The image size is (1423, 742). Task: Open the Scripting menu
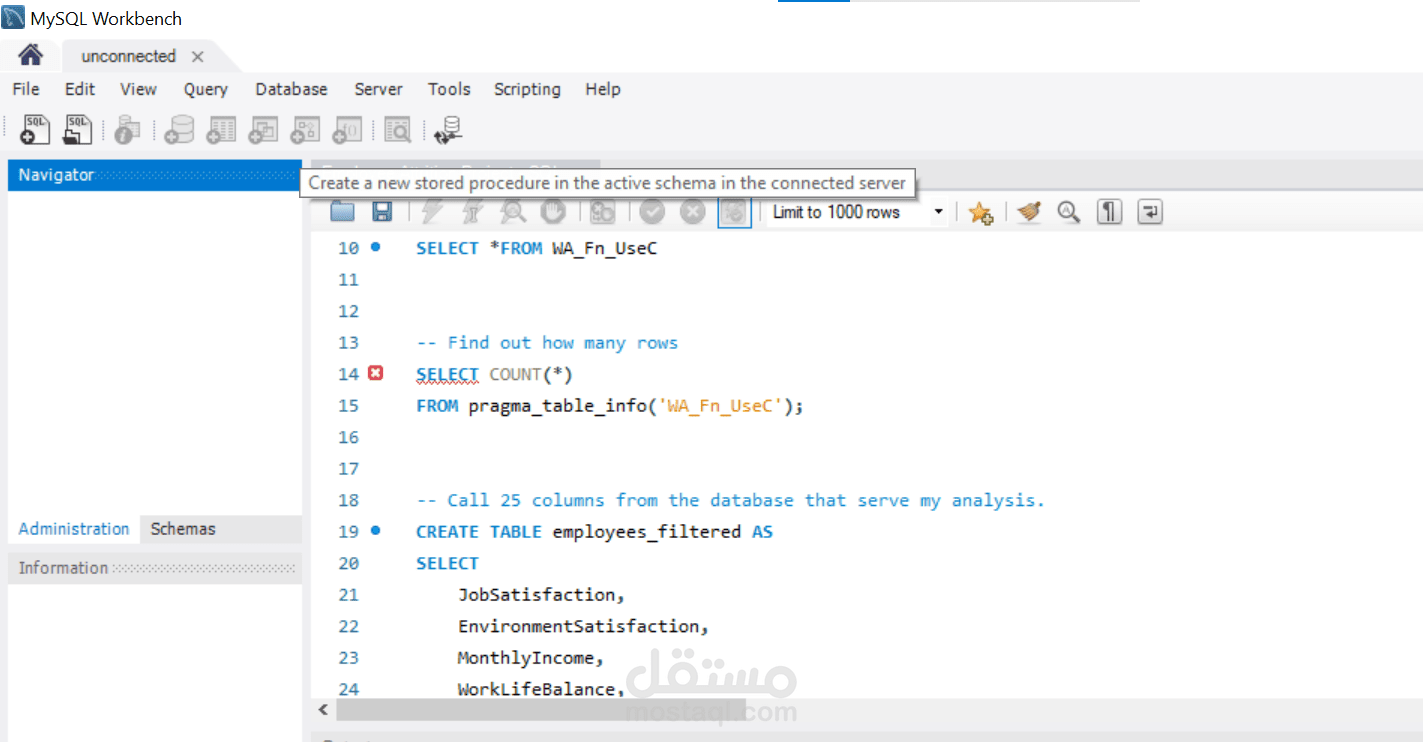(527, 89)
